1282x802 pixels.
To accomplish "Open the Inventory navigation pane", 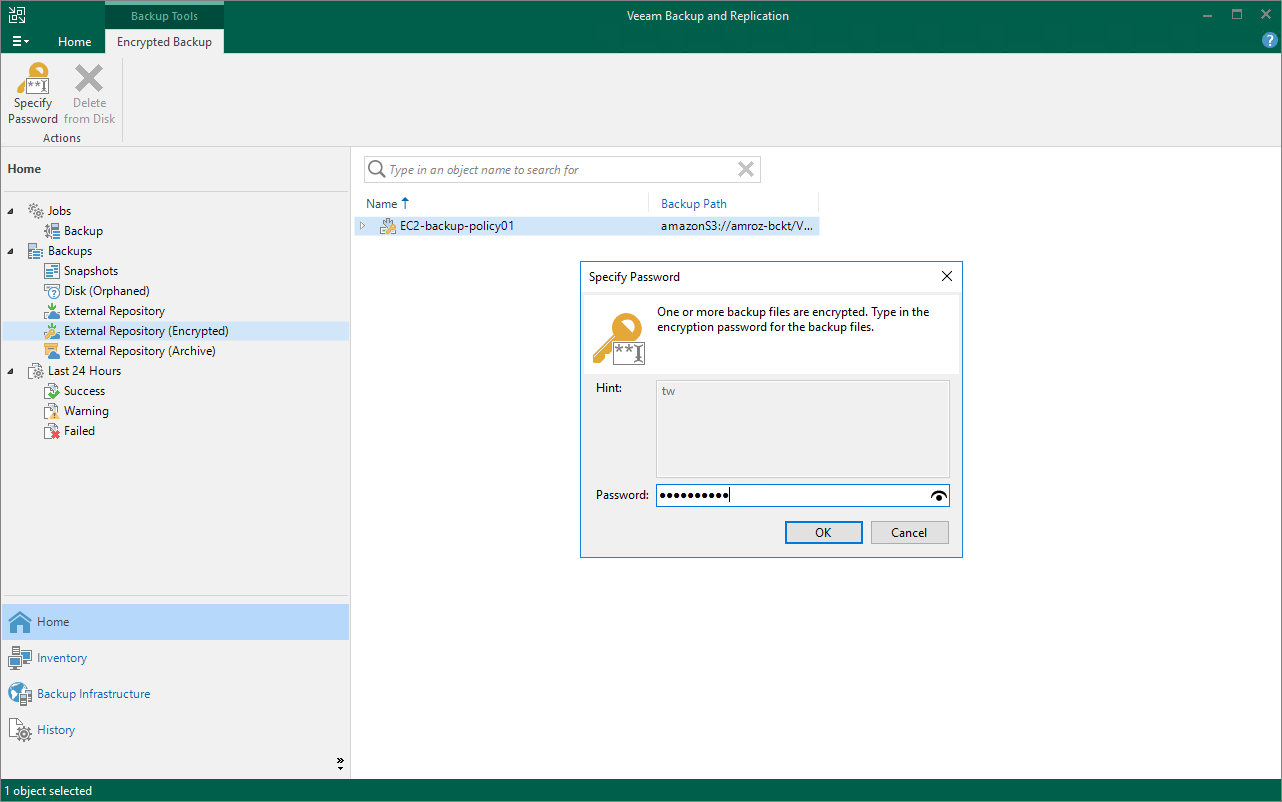I will pos(175,658).
